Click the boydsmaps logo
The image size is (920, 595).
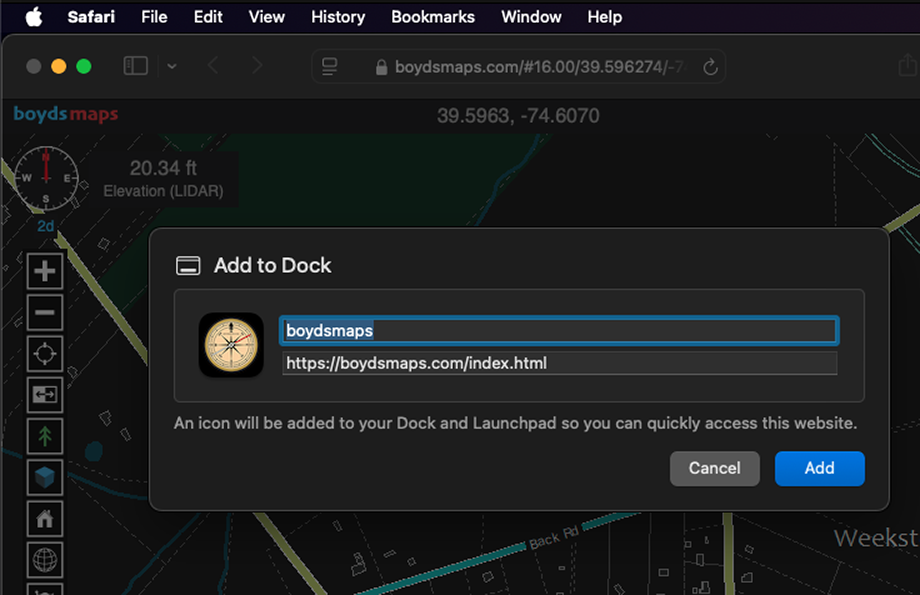click(x=66, y=114)
